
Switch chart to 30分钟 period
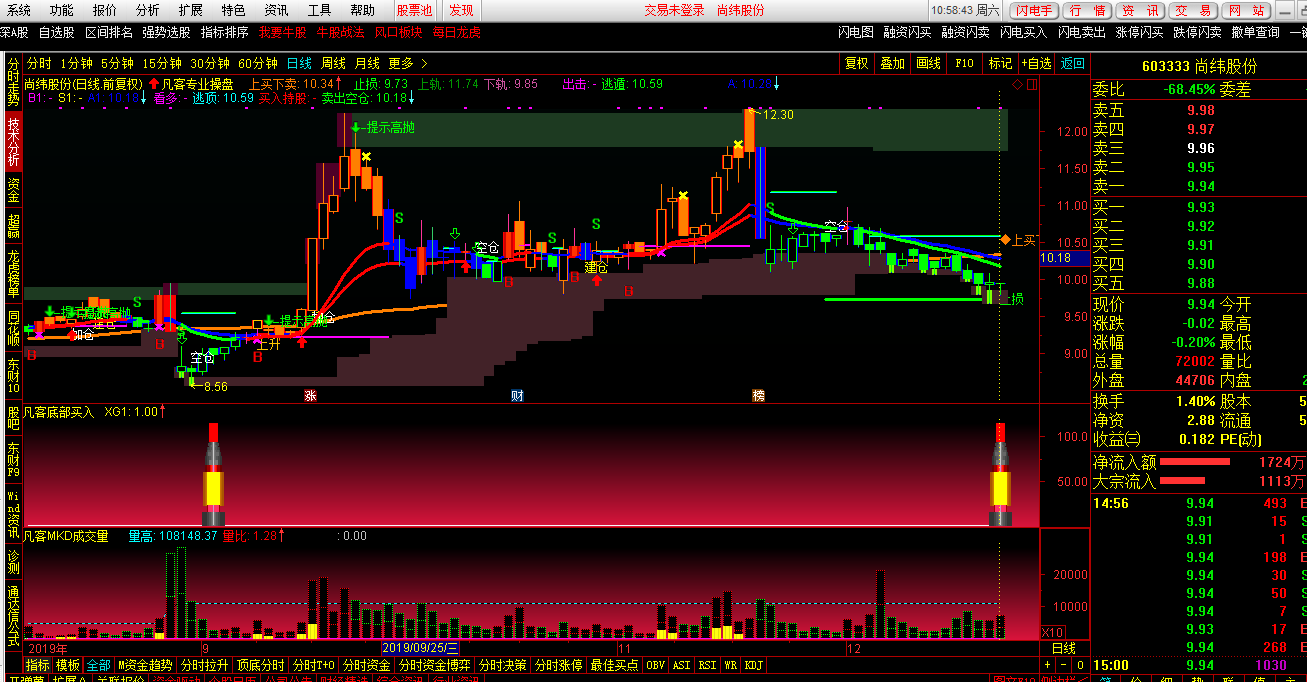[210, 63]
